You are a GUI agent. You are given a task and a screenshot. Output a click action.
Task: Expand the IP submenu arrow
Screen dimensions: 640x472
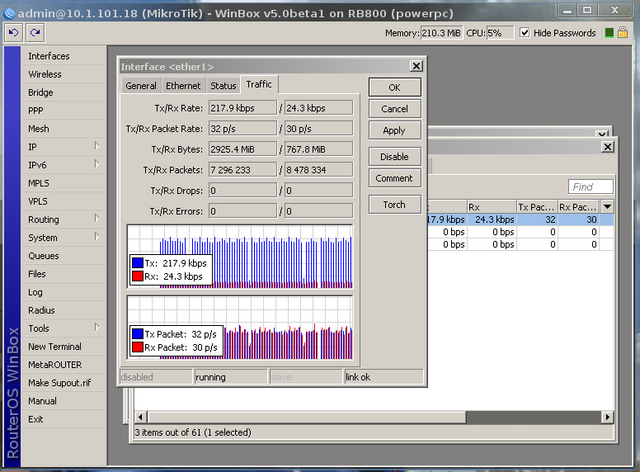[97, 146]
